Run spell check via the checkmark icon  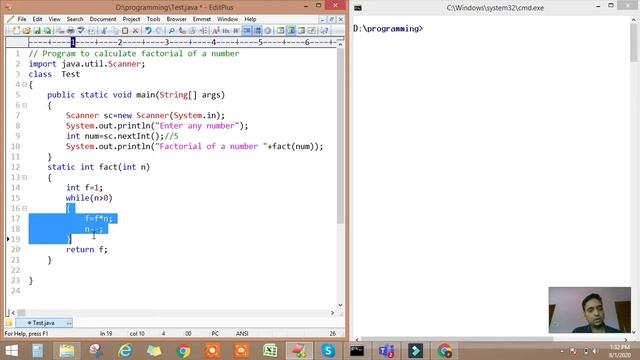point(81,31)
